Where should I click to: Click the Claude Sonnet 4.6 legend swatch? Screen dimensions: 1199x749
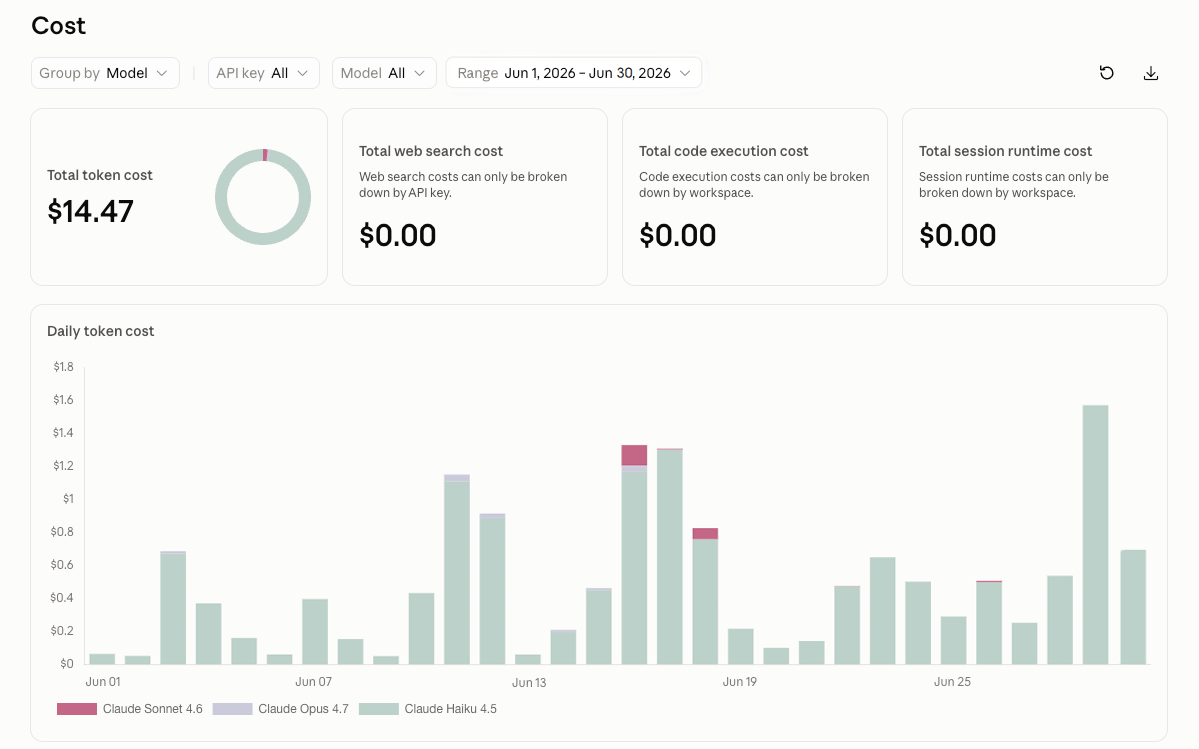(76, 709)
